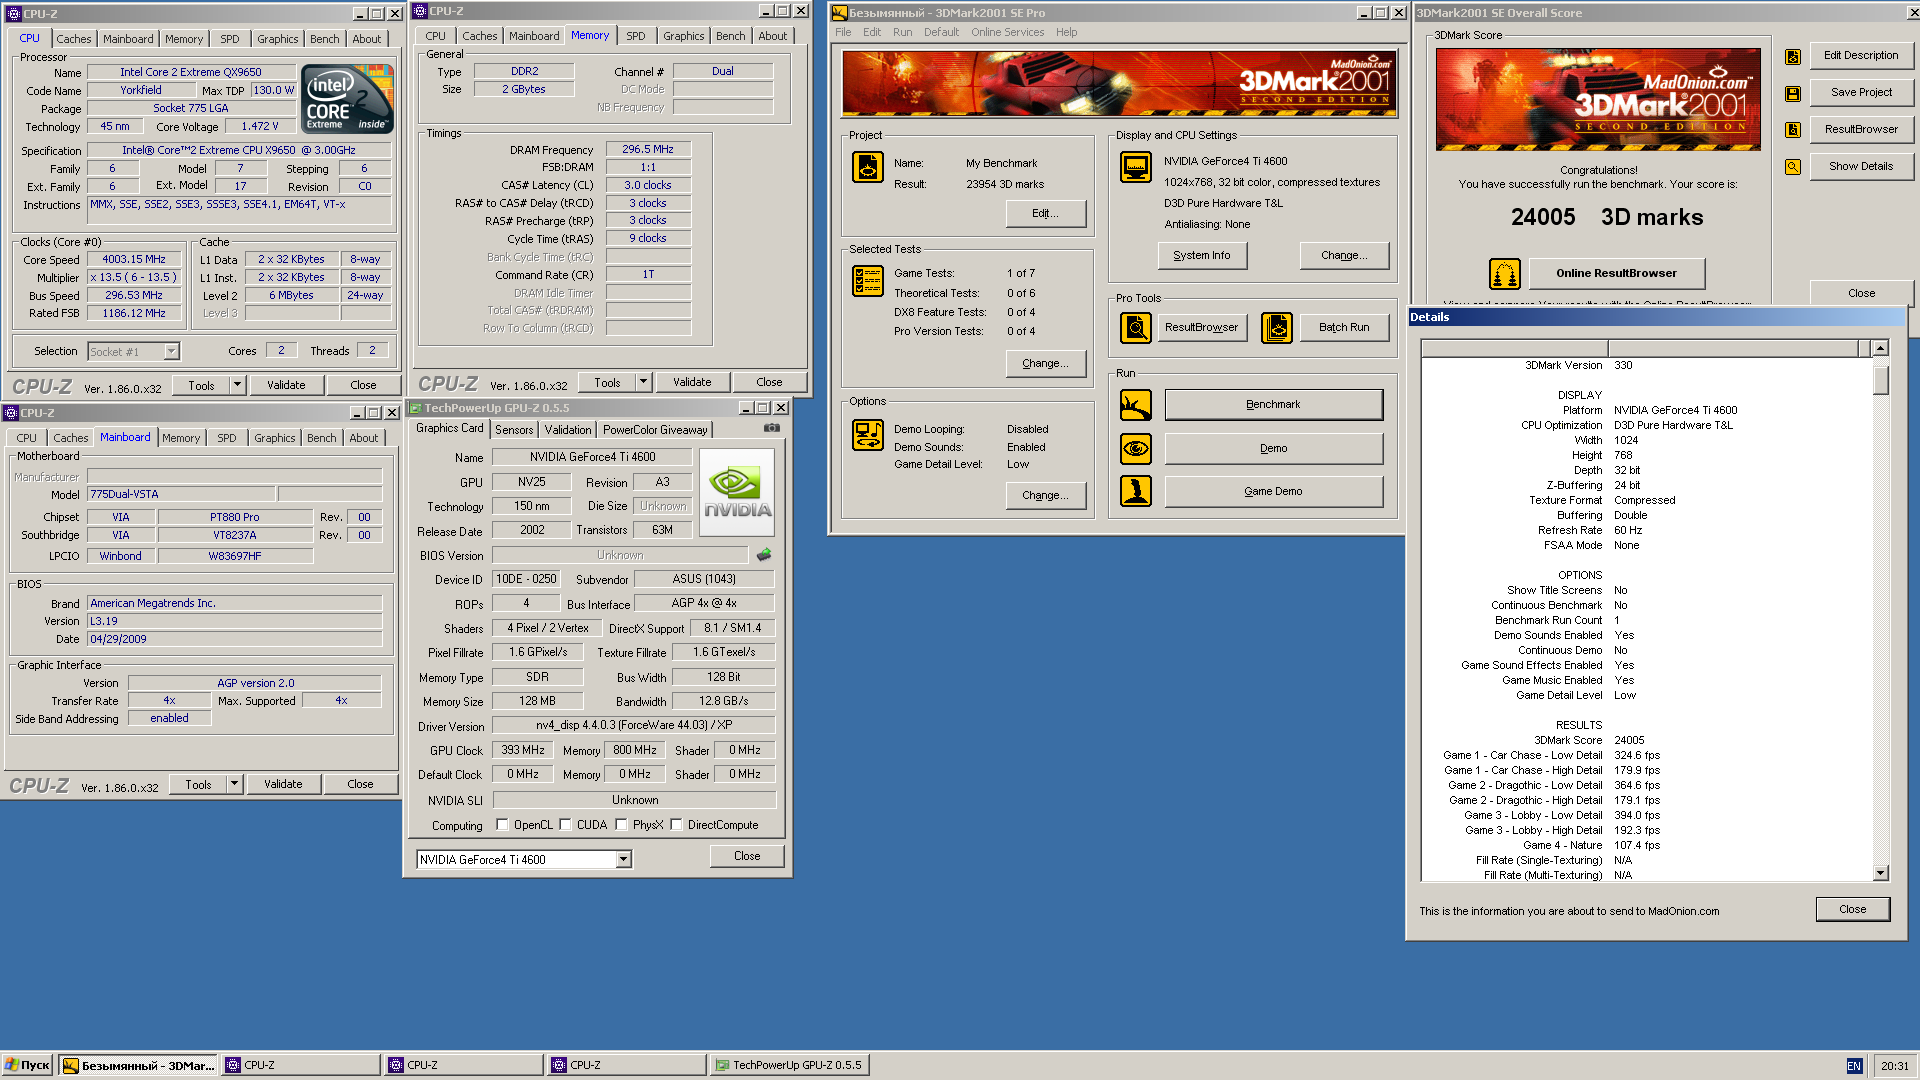Click Validate in the Mainboard CPU-Z window
The image size is (1920, 1080).
point(283,784)
